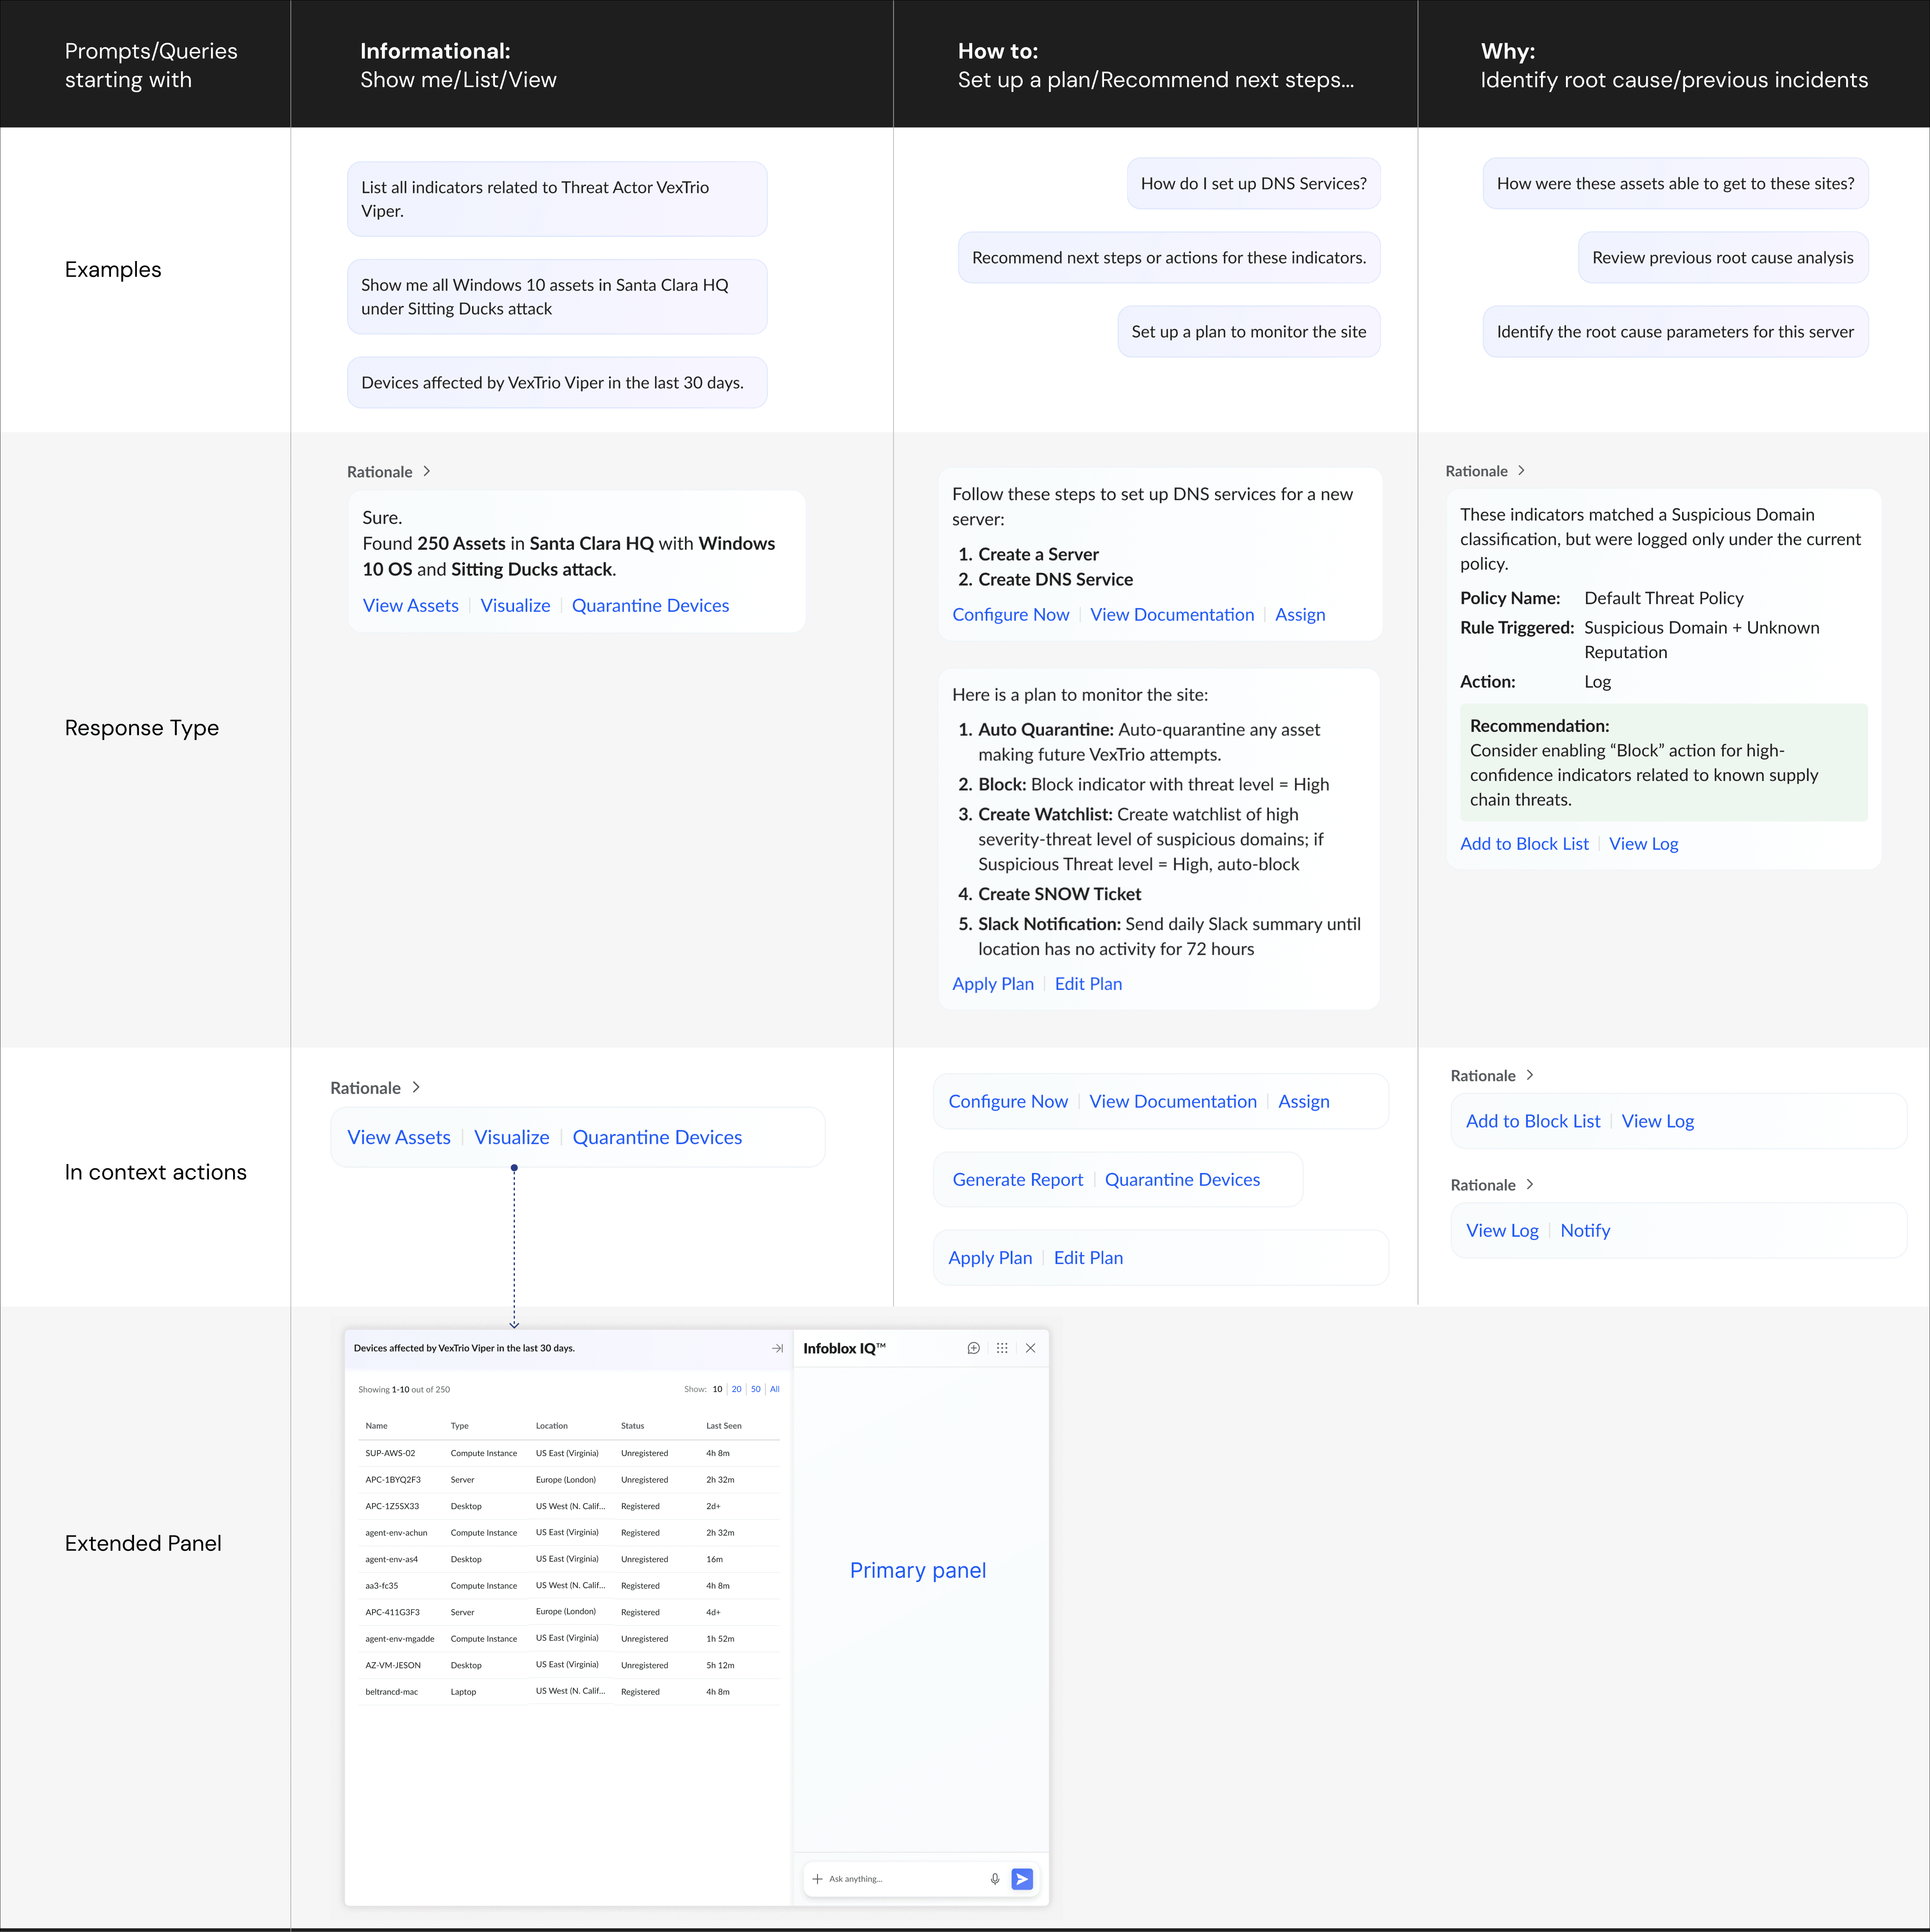Show 20 rows per page

(x=736, y=1389)
